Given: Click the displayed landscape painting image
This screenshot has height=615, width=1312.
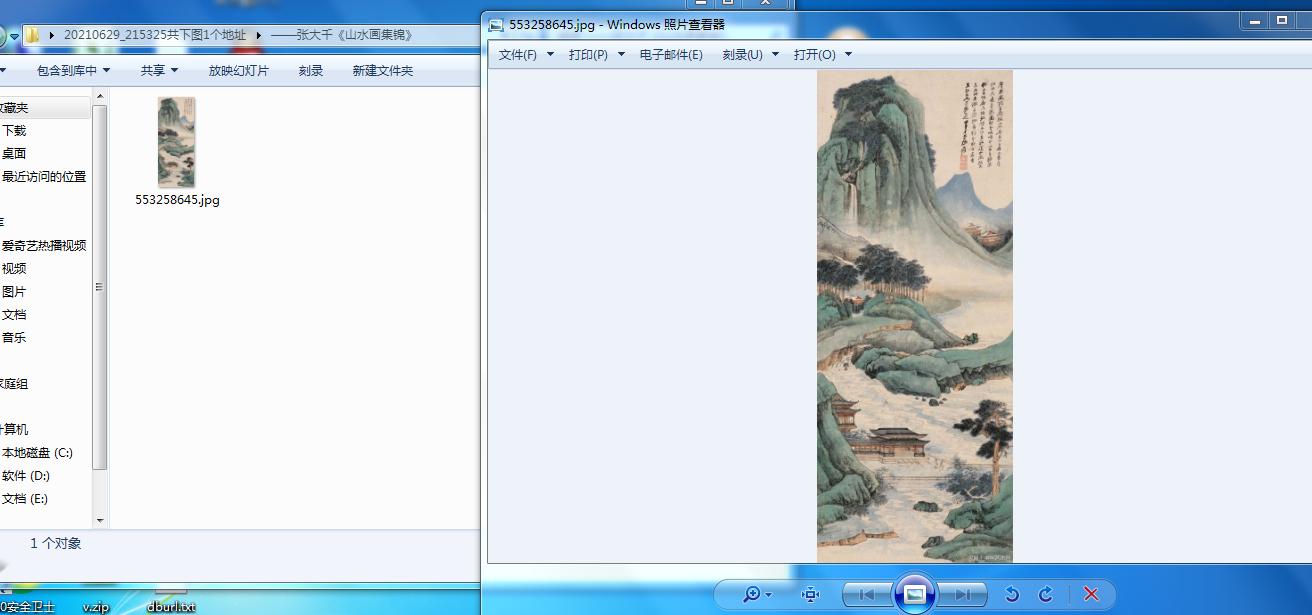Looking at the screenshot, I should 914,316.
